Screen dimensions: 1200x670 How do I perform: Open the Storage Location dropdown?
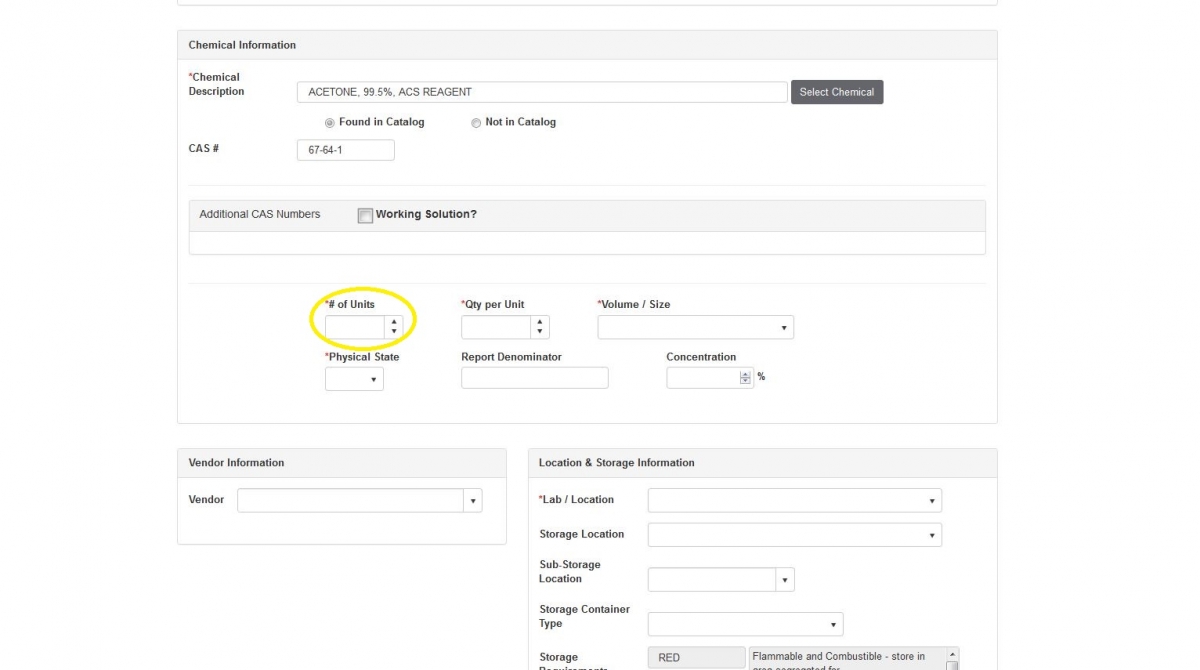click(x=932, y=534)
